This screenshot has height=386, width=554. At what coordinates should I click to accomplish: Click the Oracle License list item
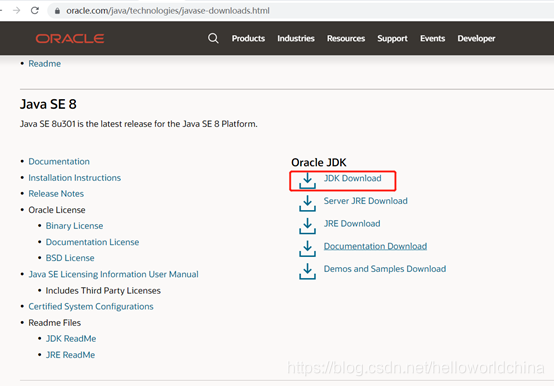pos(57,210)
